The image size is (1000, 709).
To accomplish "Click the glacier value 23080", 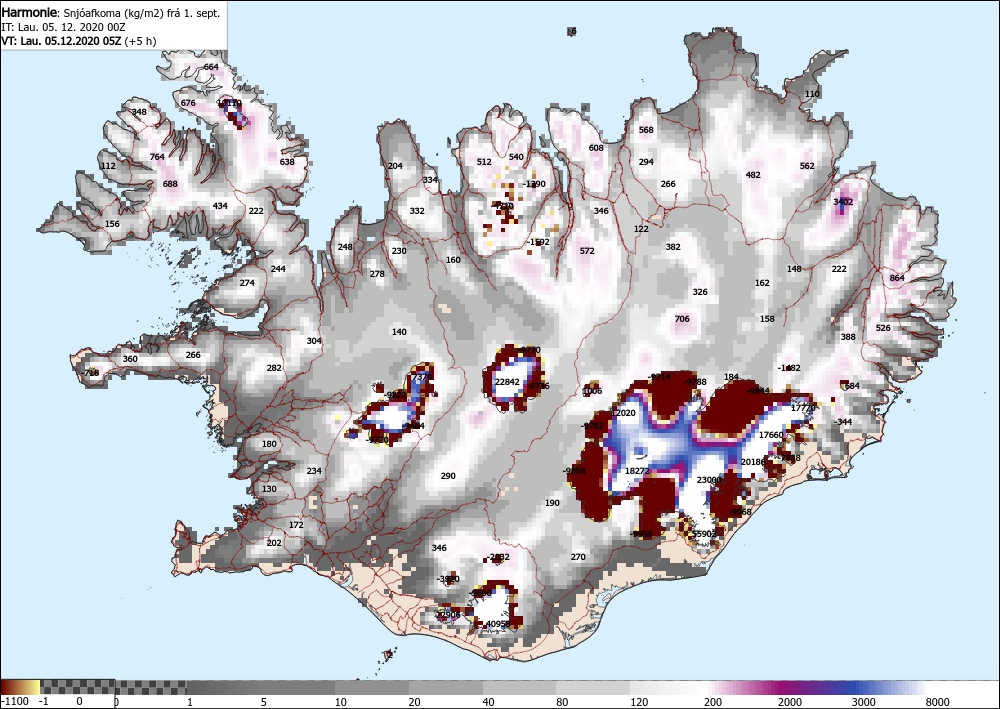I will (709, 480).
